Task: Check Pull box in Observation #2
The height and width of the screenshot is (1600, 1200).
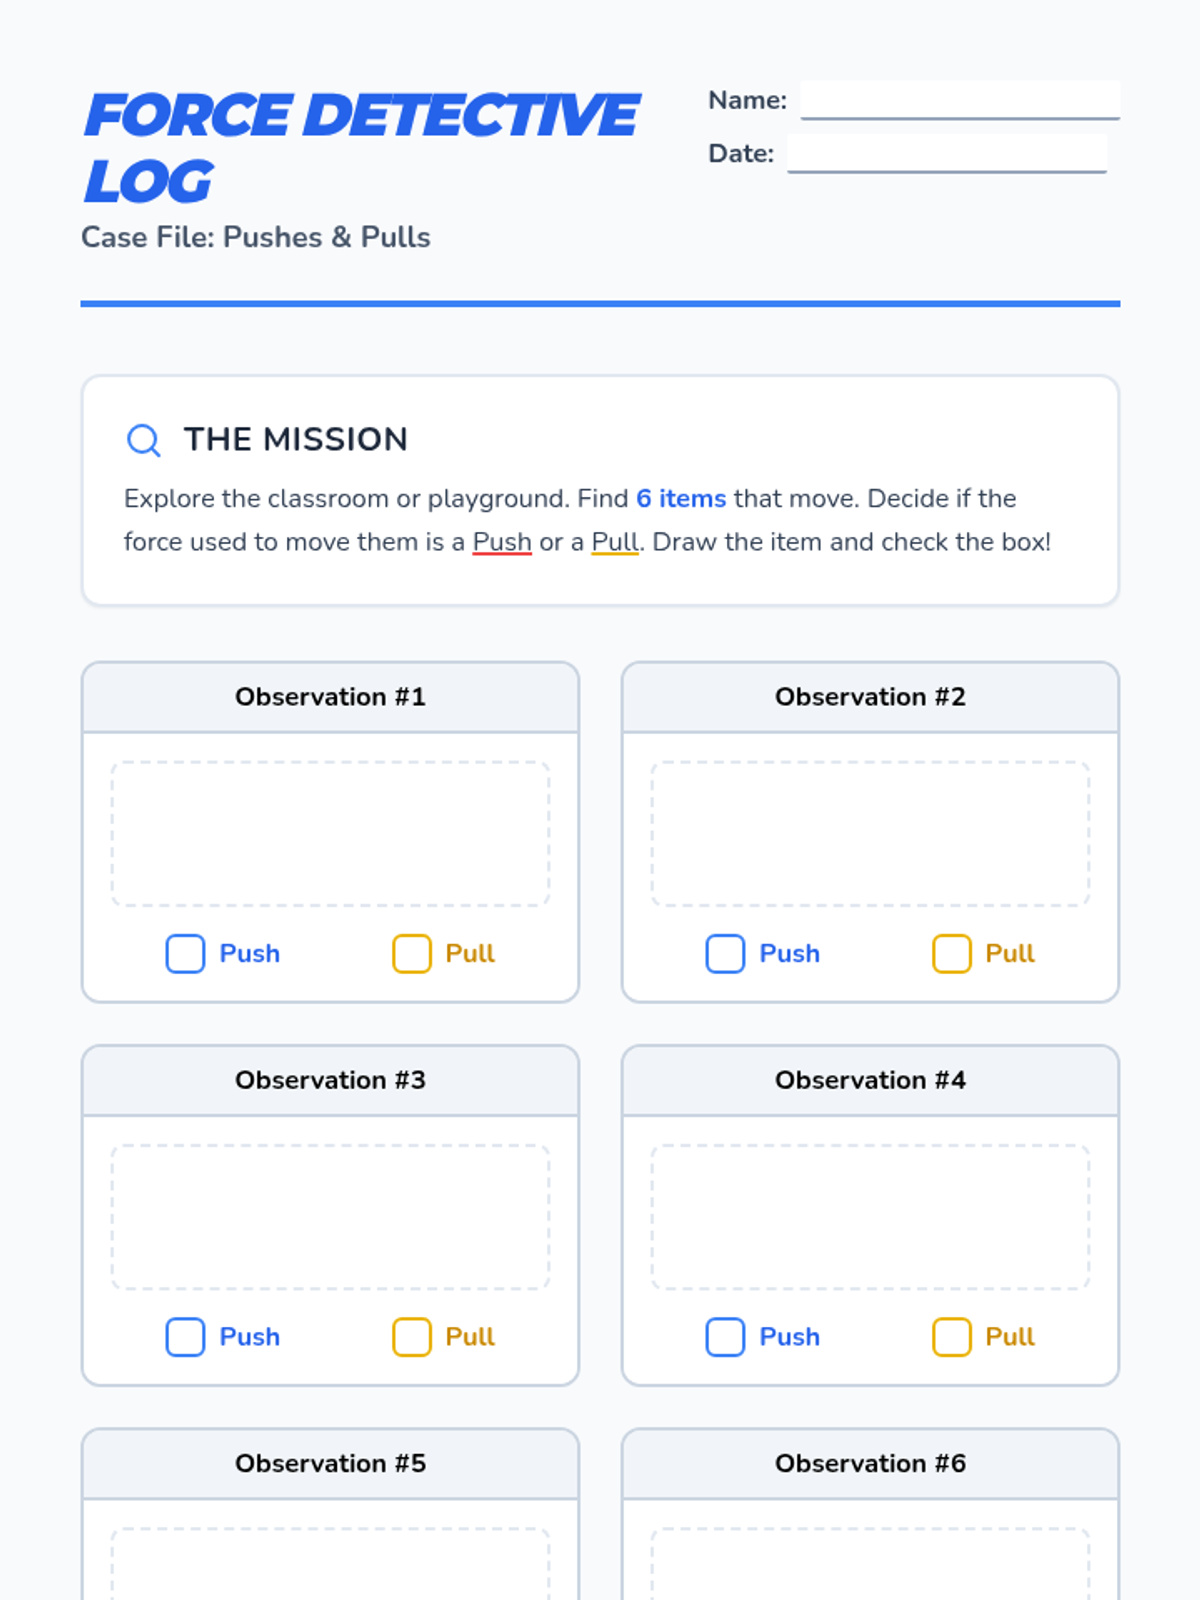Action: coord(951,954)
